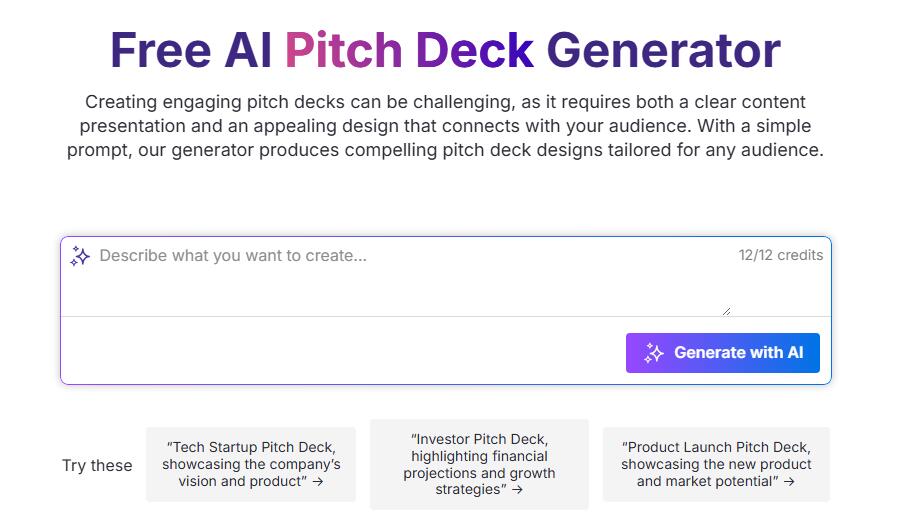Image resolution: width=898 pixels, height=526 pixels.
Task: Pick the Product Launch Pitch Deck prompt
Action: (716, 464)
